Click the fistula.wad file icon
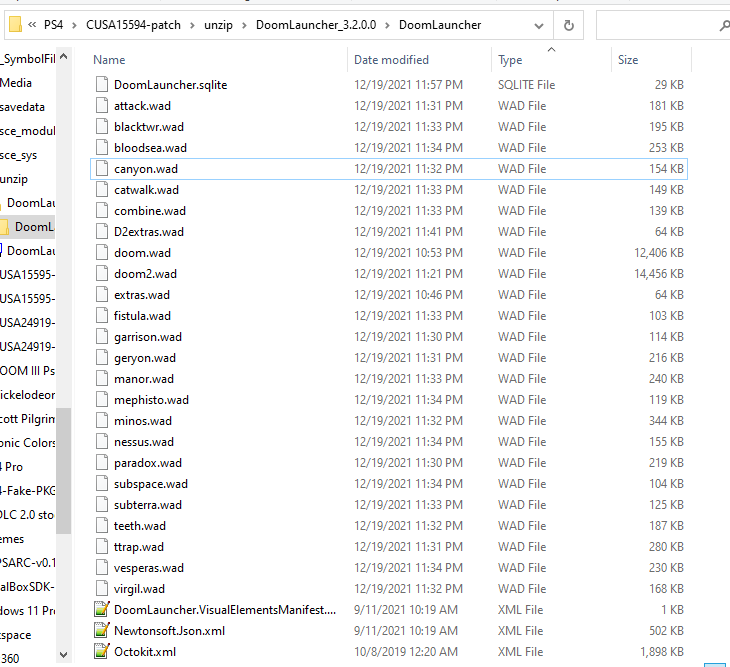 pyautogui.click(x=102, y=315)
